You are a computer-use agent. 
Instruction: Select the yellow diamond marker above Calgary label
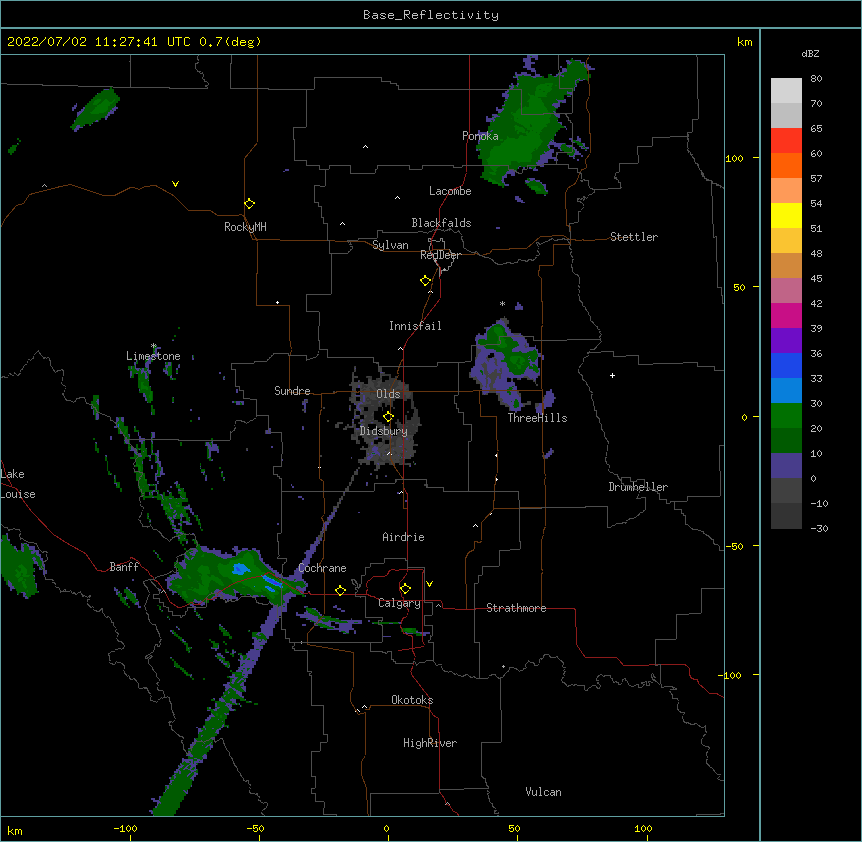click(x=405, y=589)
